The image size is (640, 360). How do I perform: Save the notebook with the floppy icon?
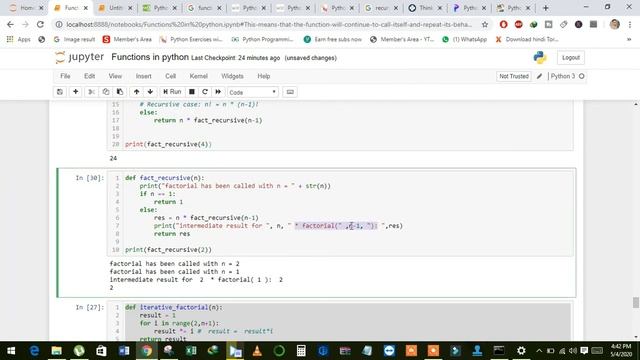pos(60,92)
